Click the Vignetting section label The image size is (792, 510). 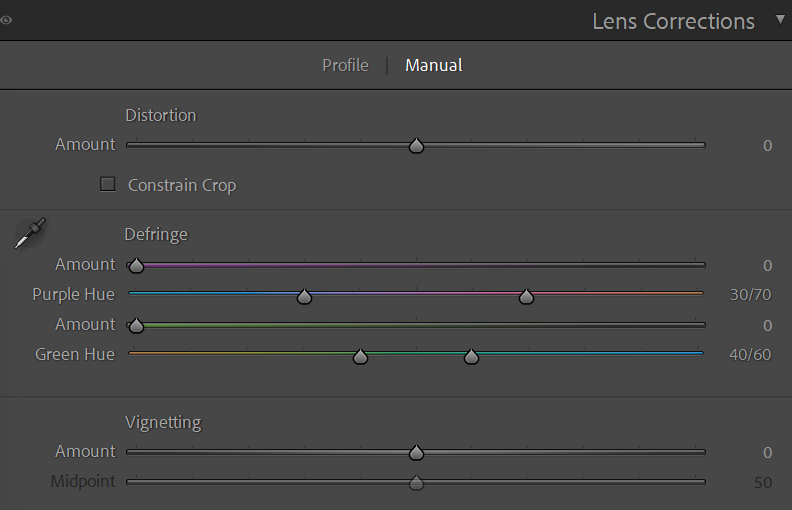pos(163,423)
